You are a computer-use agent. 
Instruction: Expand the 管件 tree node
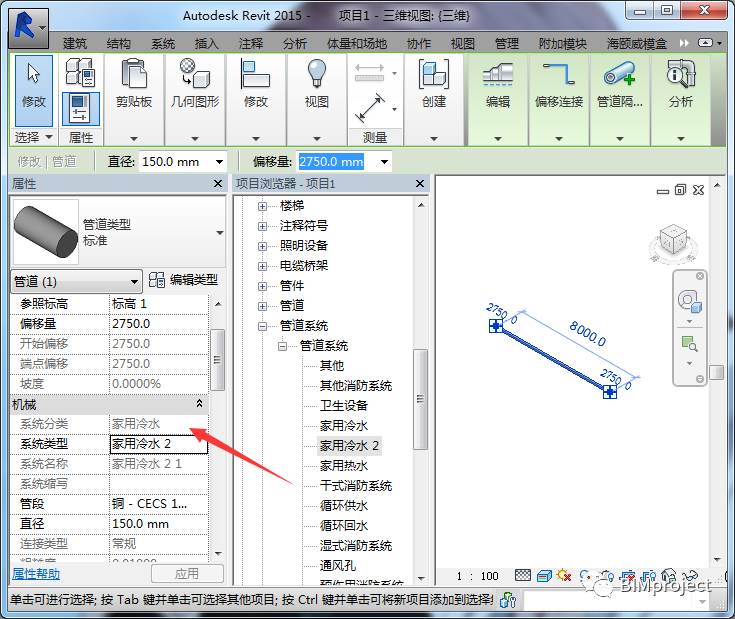262,286
